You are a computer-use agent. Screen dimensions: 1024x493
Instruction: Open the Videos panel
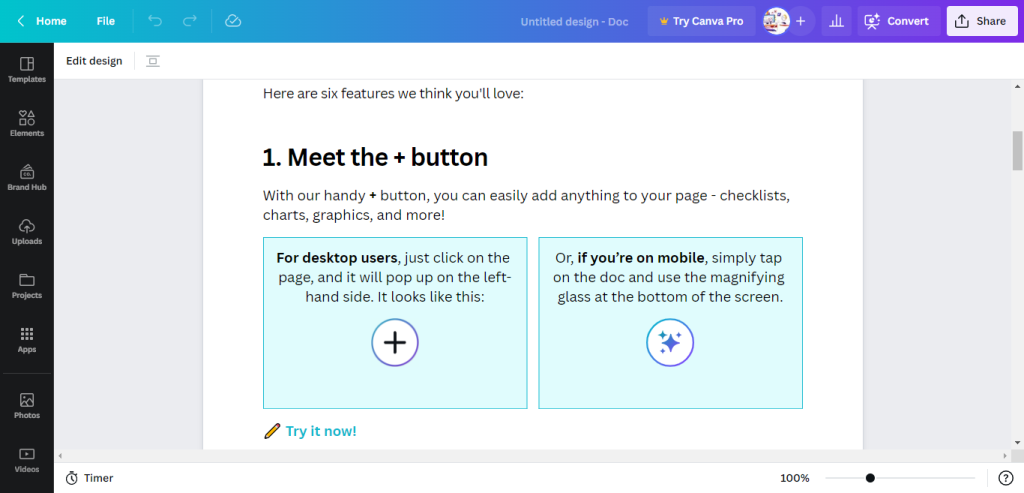coord(27,460)
